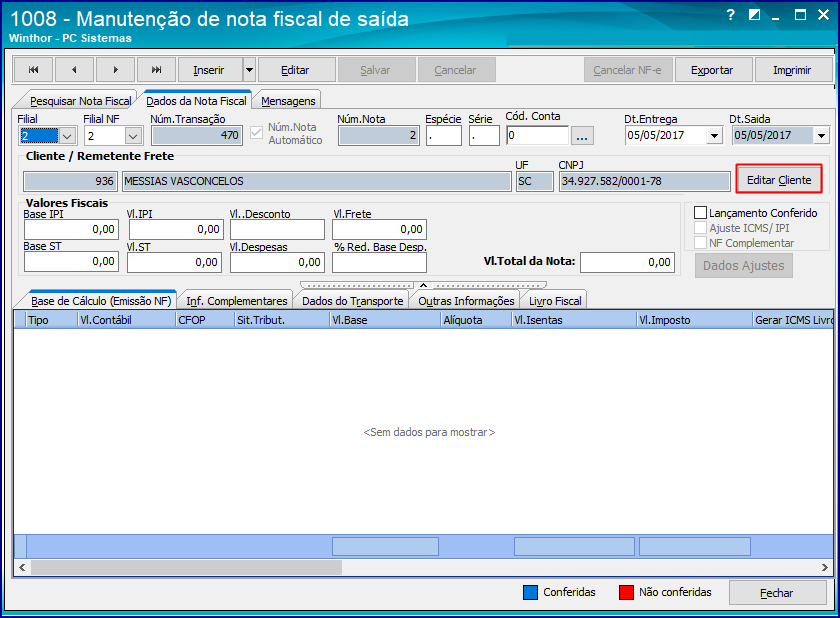
Task: Click the Vl.ST value field
Action: [x=174, y=262]
